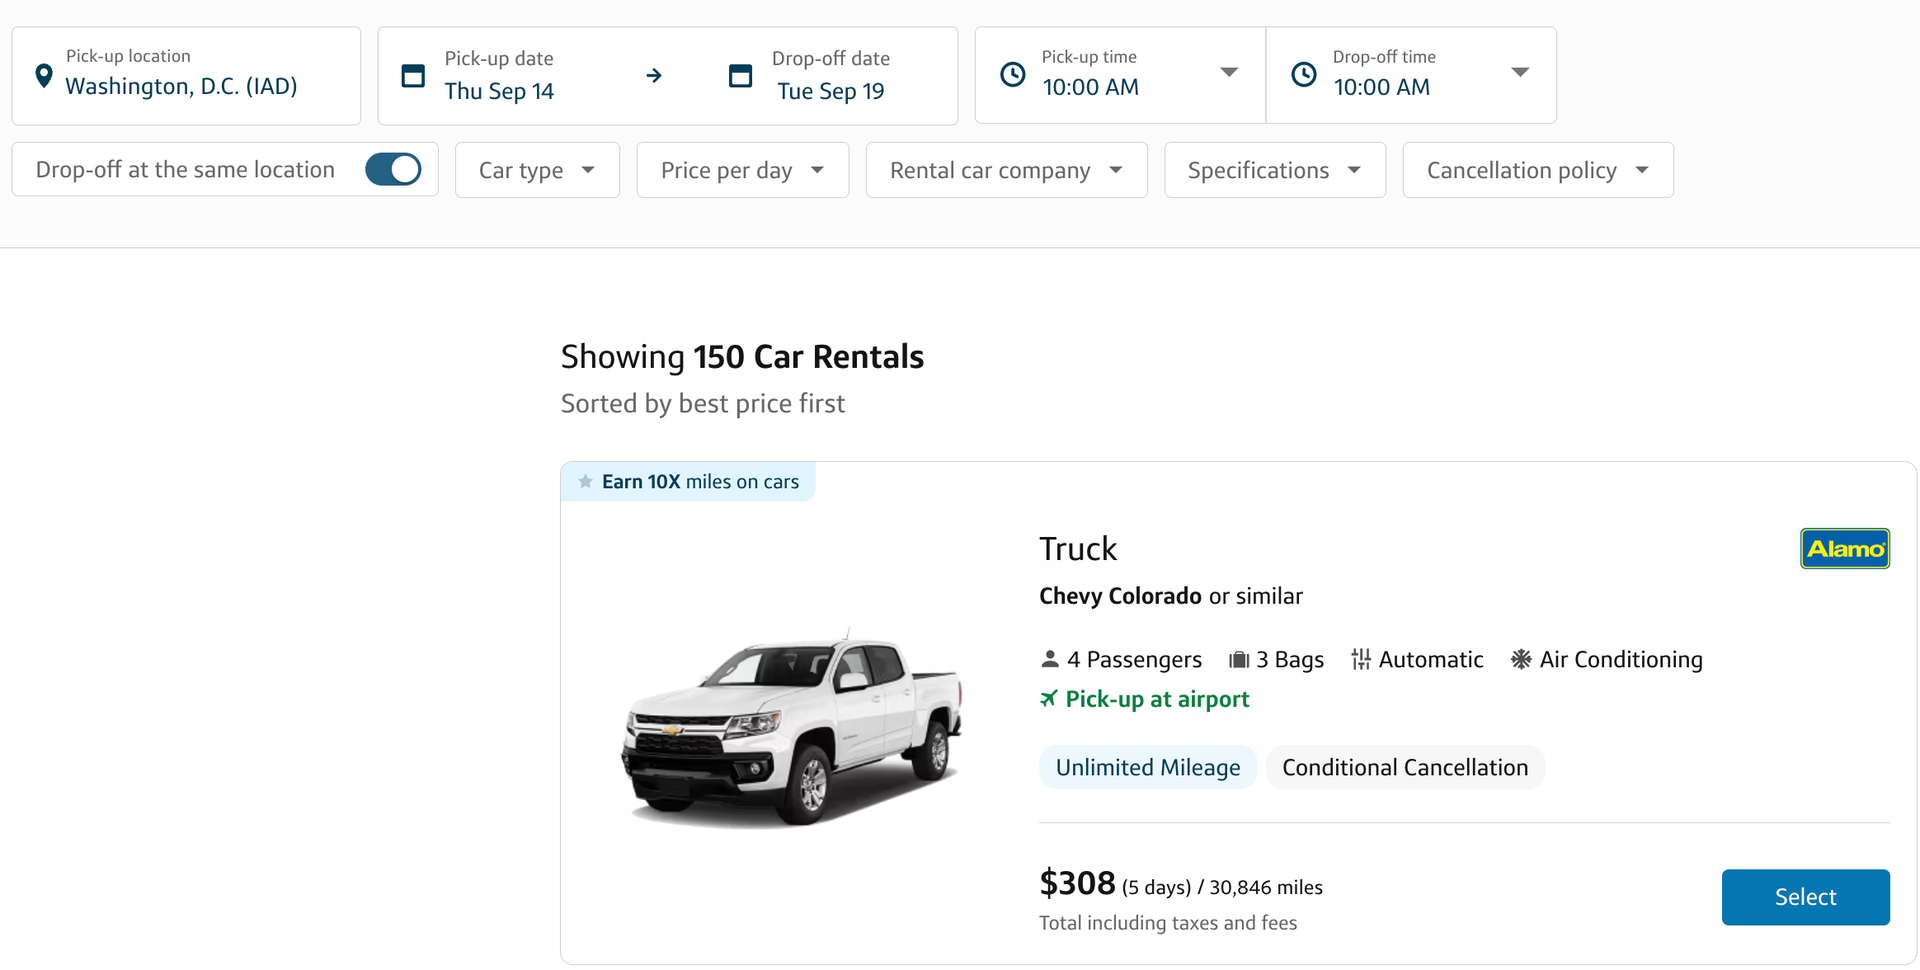Click the airplane icon next to Pick-up at airport
This screenshot has height=970, width=1920.
[1047, 699]
